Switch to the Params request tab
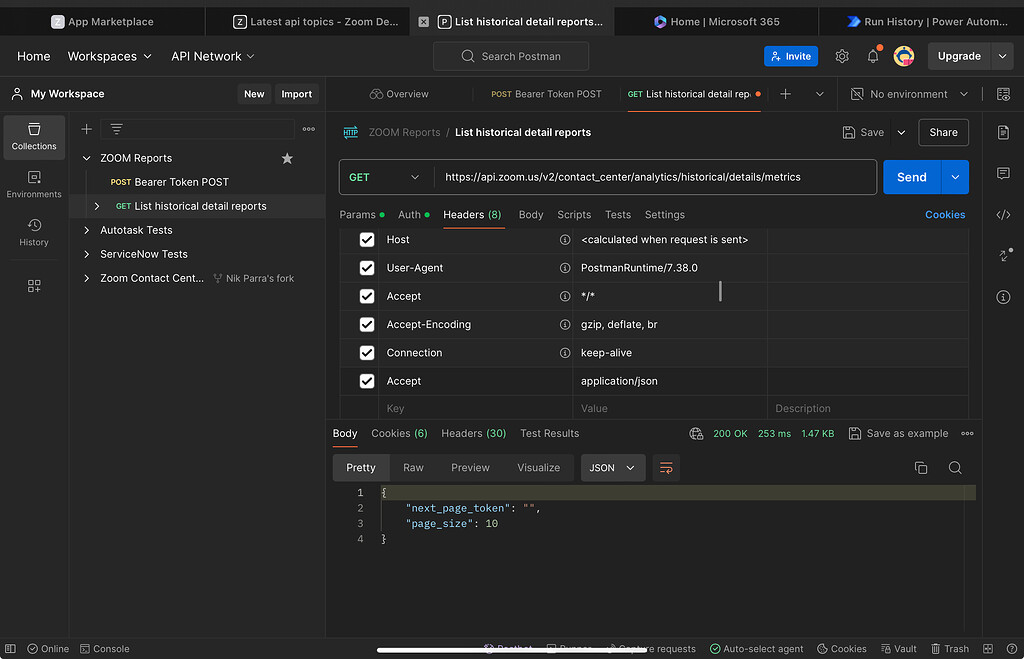Image resolution: width=1024 pixels, height=659 pixels. click(357, 214)
